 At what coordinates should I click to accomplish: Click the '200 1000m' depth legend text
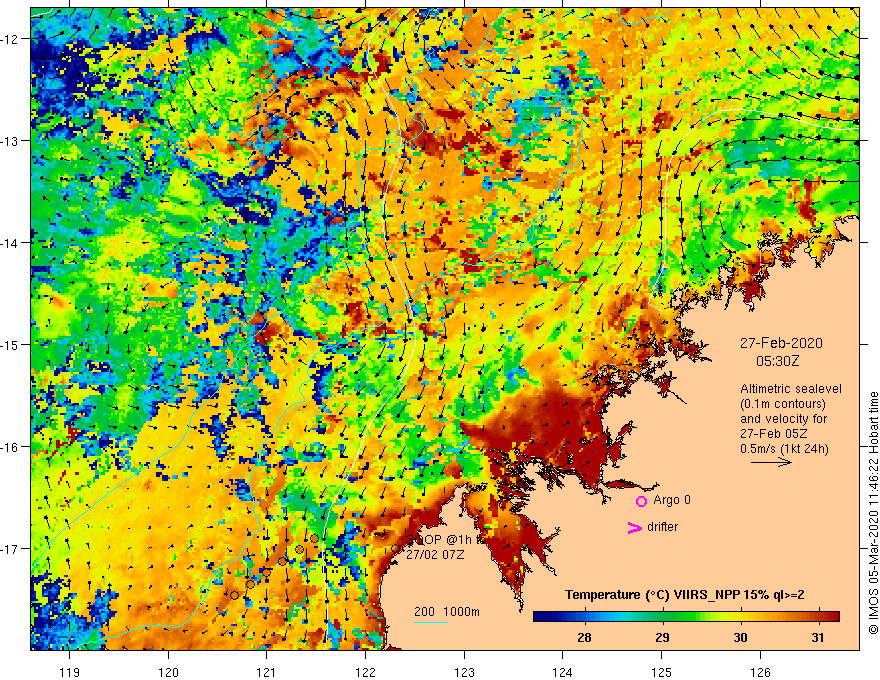pyautogui.click(x=447, y=612)
